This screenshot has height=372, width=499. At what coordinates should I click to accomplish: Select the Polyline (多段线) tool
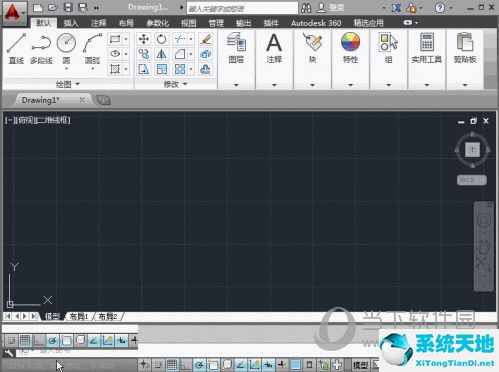pos(41,48)
